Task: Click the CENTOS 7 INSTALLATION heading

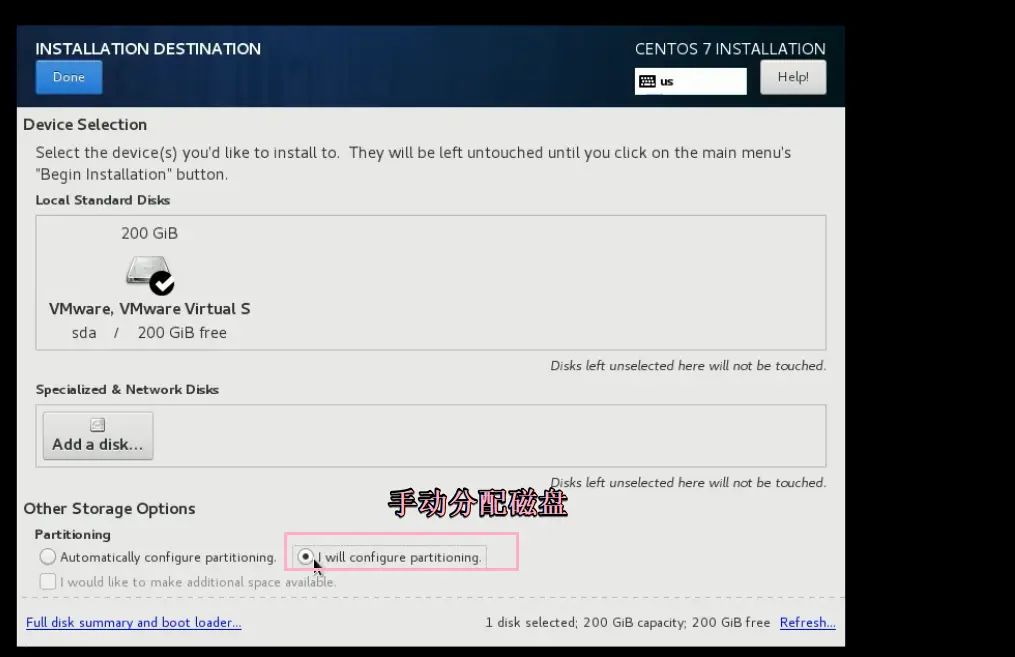Action: pos(730,49)
